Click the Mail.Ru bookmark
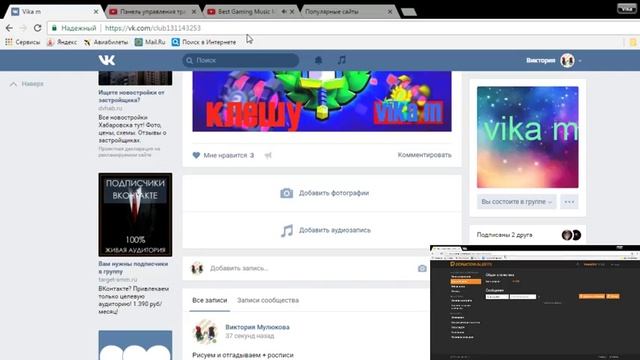The image size is (640, 360). [150, 42]
